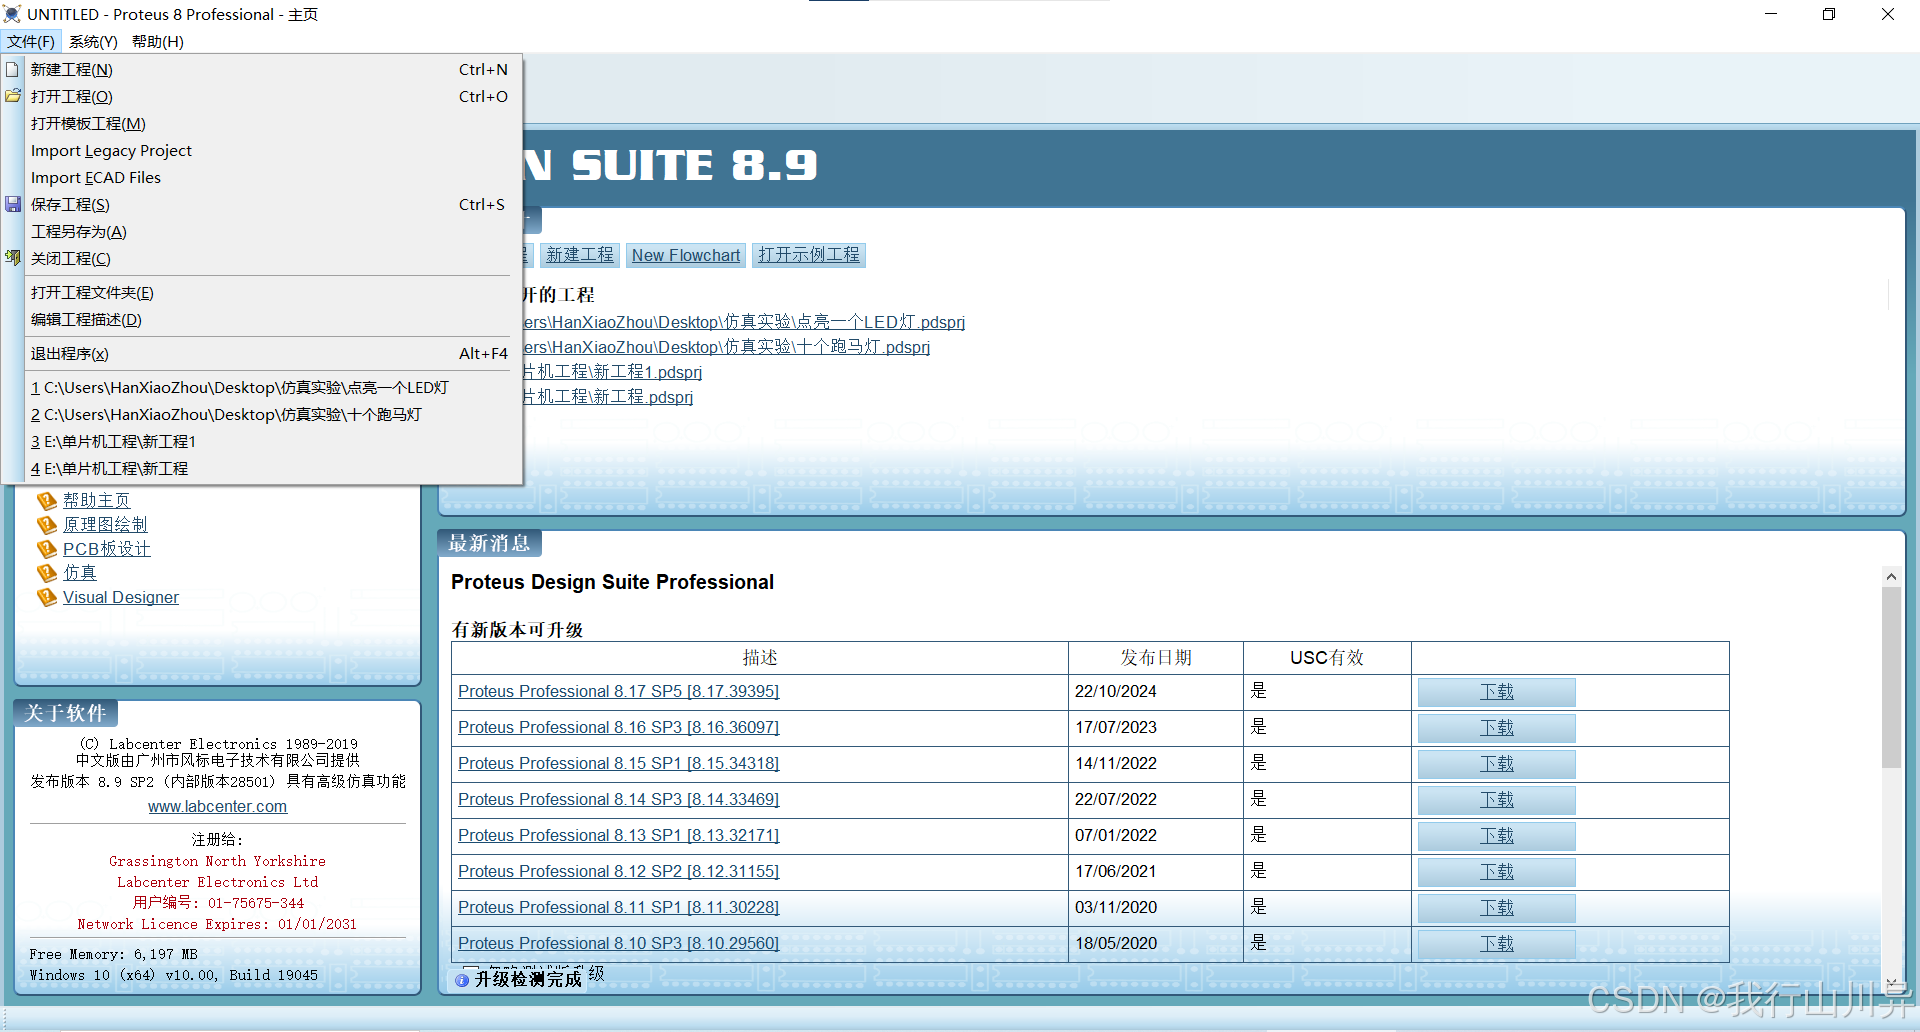Click 下载 button for version 8.11 SP1
This screenshot has width=1920, height=1032.
pyautogui.click(x=1497, y=908)
